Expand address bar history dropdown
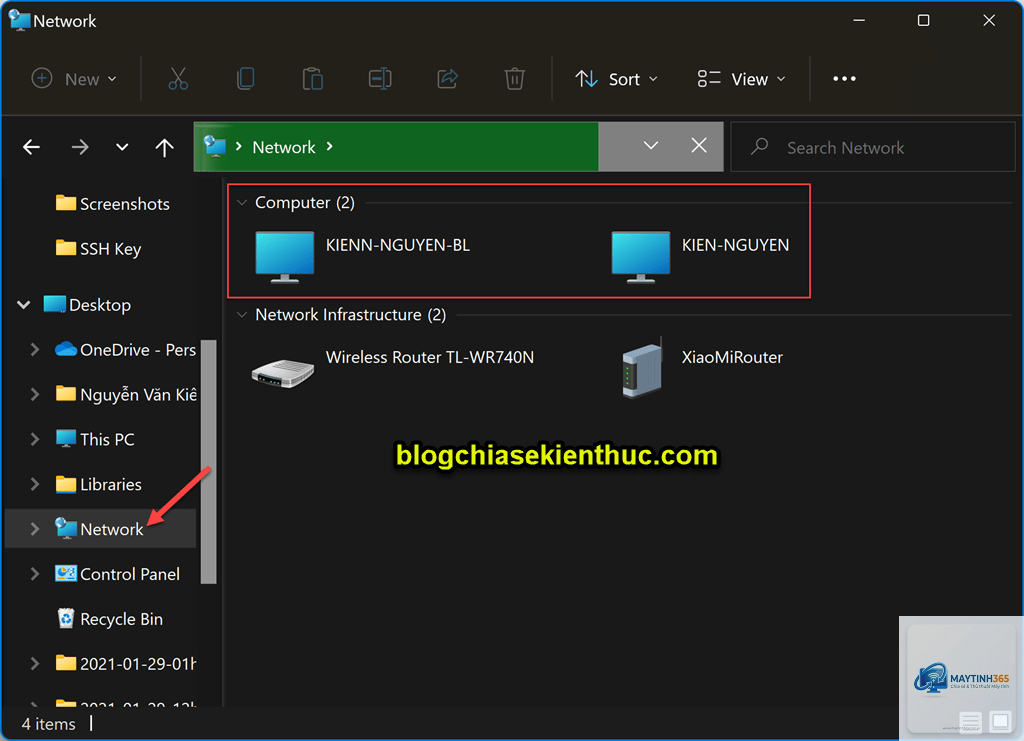Viewport: 1024px width, 741px height. 650,146
